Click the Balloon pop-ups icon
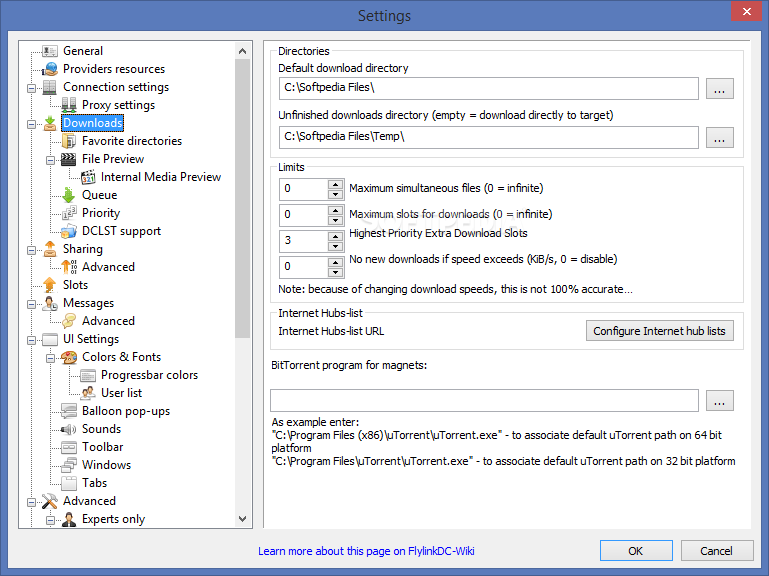Image resolution: width=769 pixels, height=576 pixels. pos(69,411)
